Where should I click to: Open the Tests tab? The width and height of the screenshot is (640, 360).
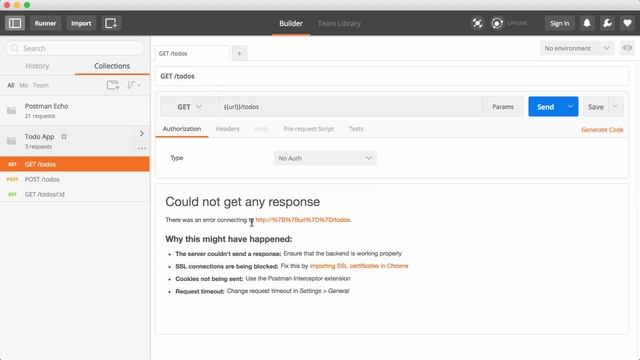pos(356,129)
